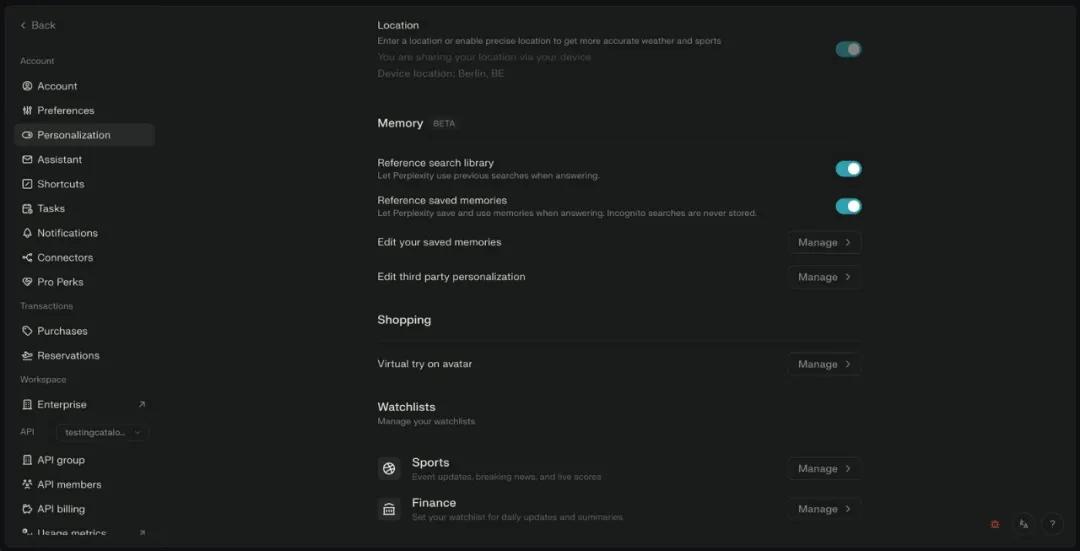Click the Notifications bell icon in sidebar
Viewport: 1080px width, 551px height.
coord(28,233)
